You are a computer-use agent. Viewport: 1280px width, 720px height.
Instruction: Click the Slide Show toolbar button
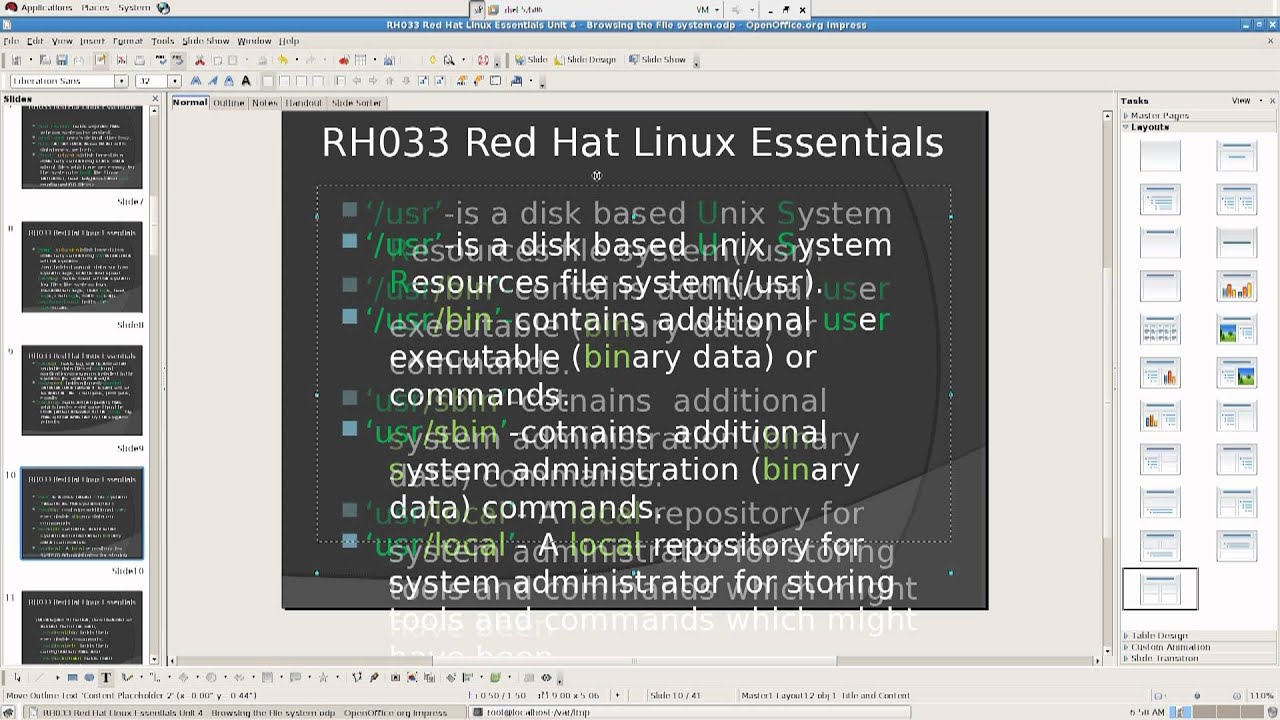[x=657, y=60]
